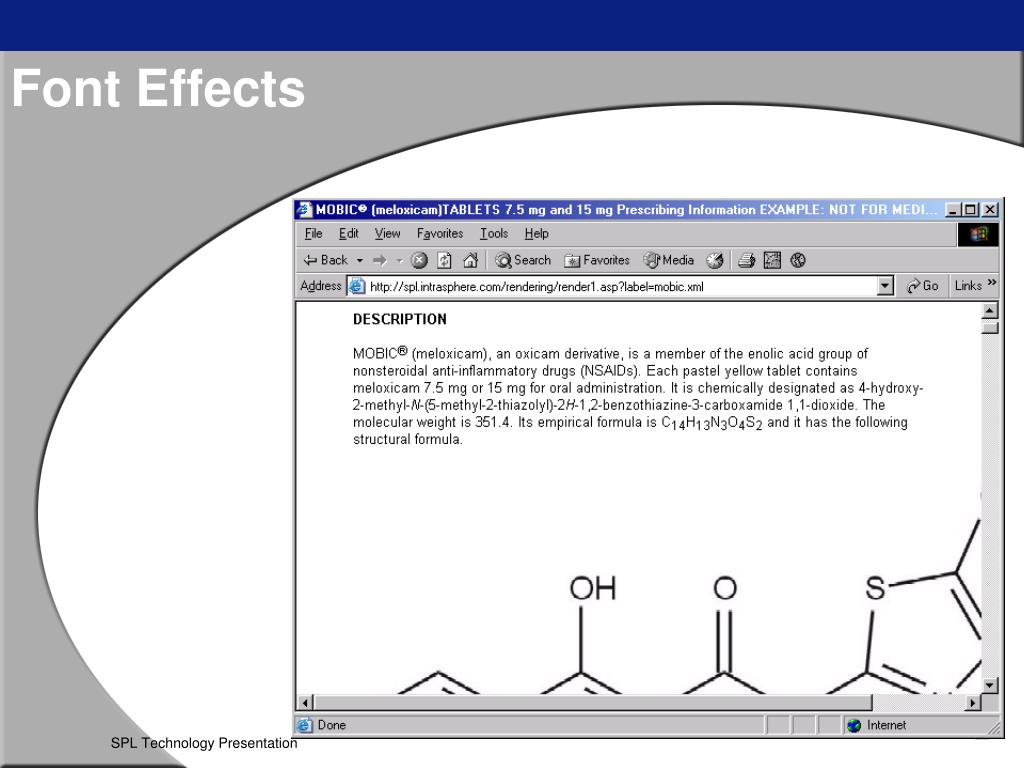The width and height of the screenshot is (1024, 768).
Task: Click the "351.4" molecular weight value
Action: 493,422
